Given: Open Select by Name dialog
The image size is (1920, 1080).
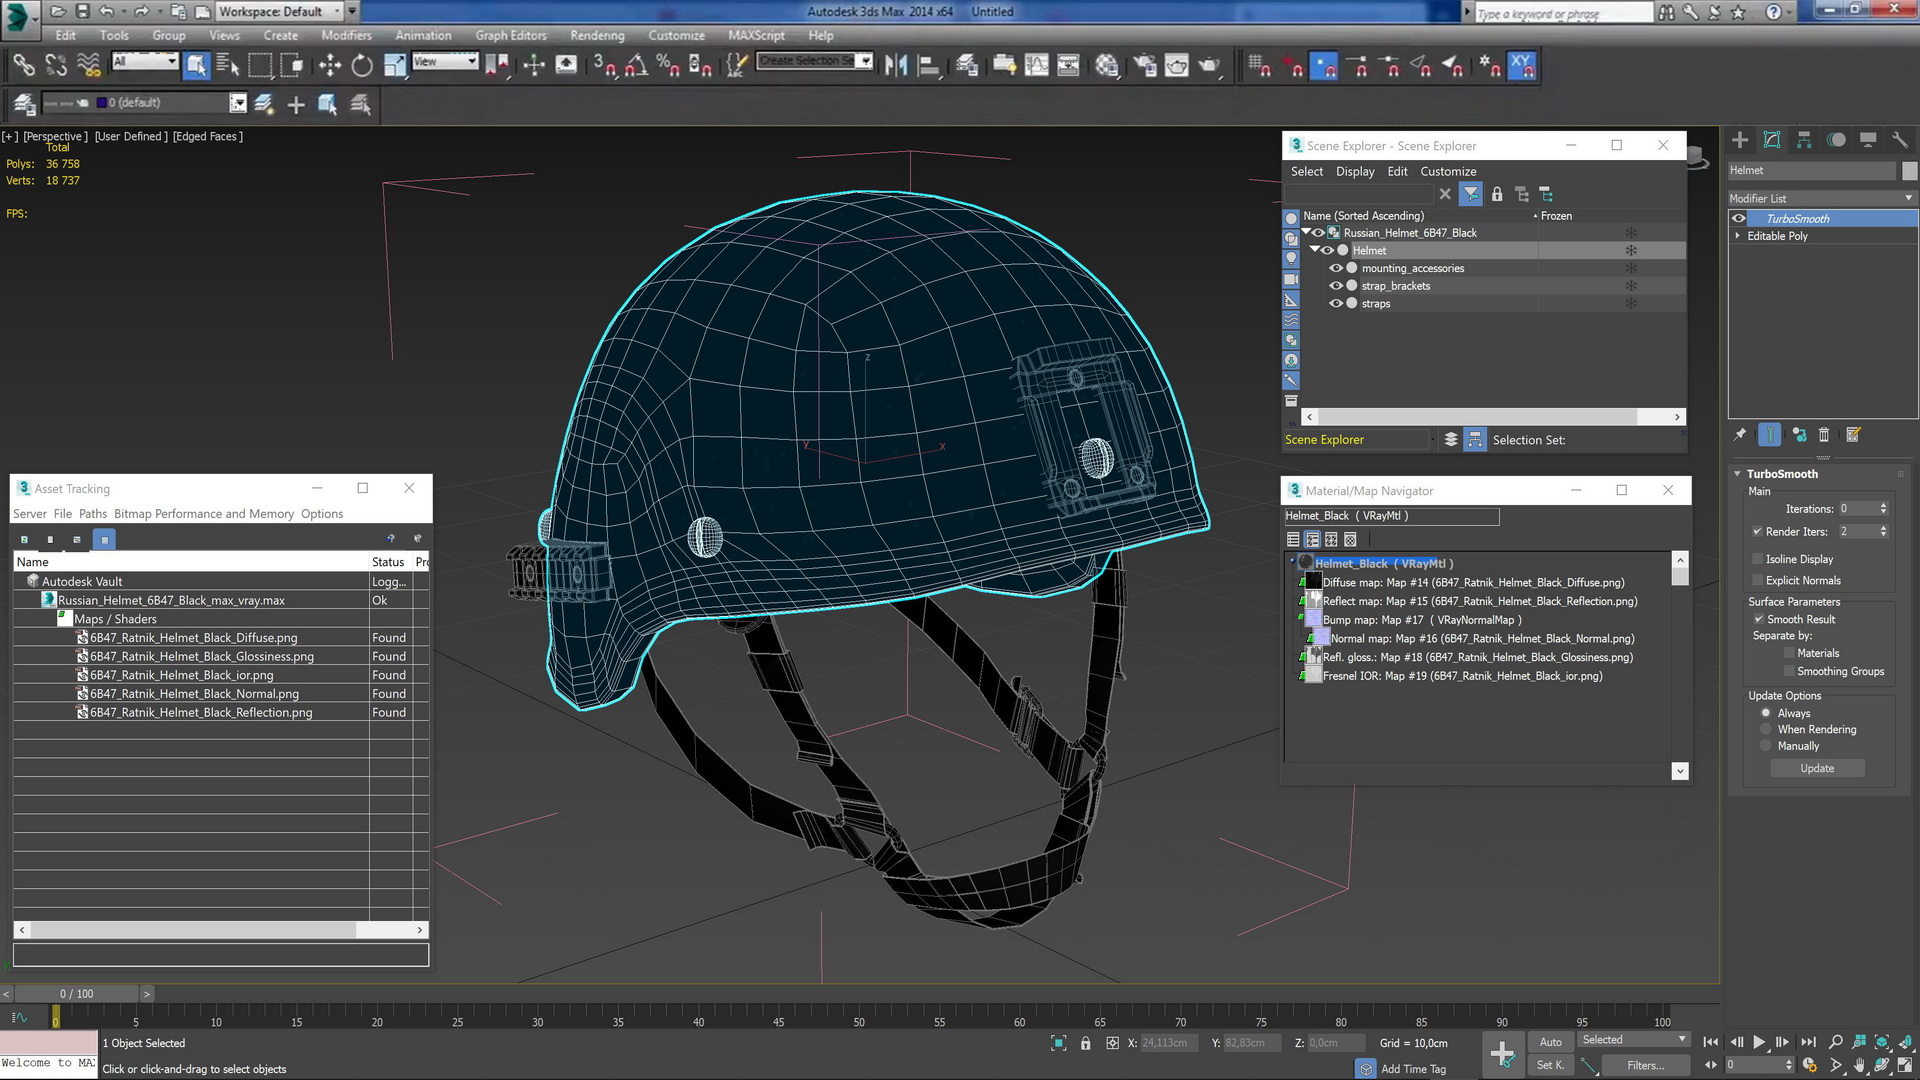Looking at the screenshot, I should click(x=228, y=66).
